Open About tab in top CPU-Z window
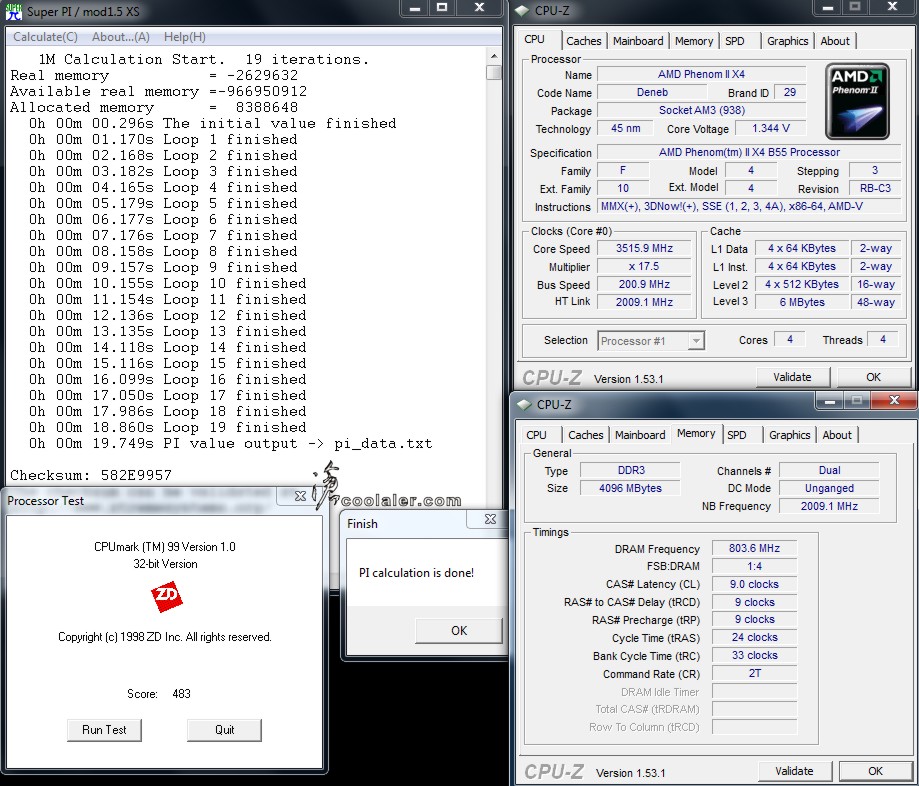 [835, 41]
